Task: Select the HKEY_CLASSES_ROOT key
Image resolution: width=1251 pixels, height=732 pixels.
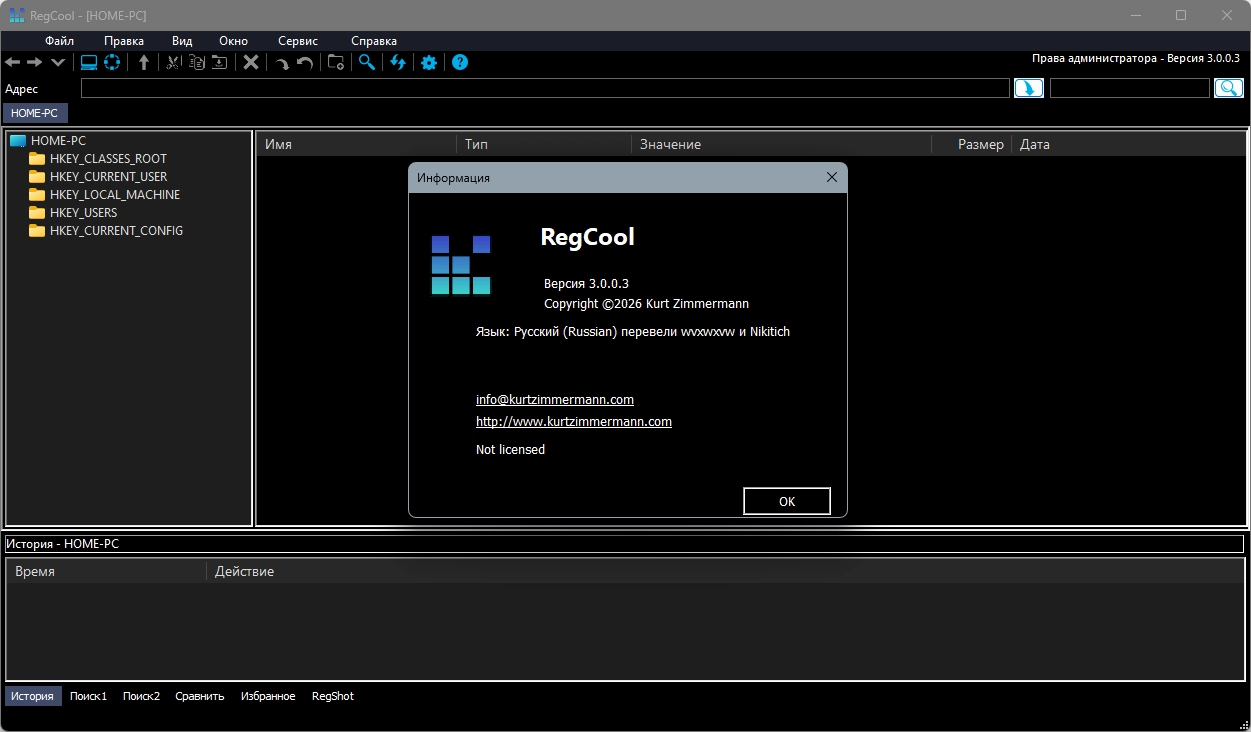Action: [108, 159]
